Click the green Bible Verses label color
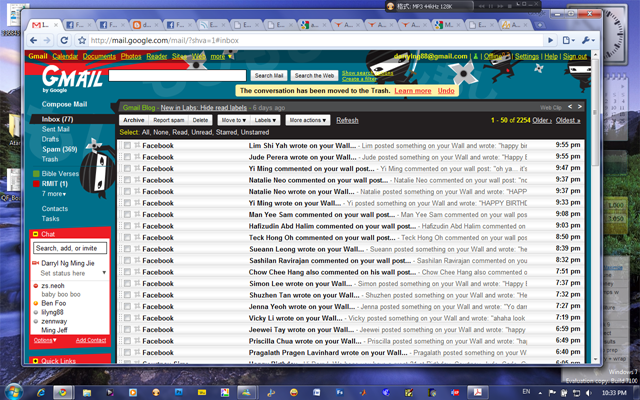640x400 pixels. [36, 174]
